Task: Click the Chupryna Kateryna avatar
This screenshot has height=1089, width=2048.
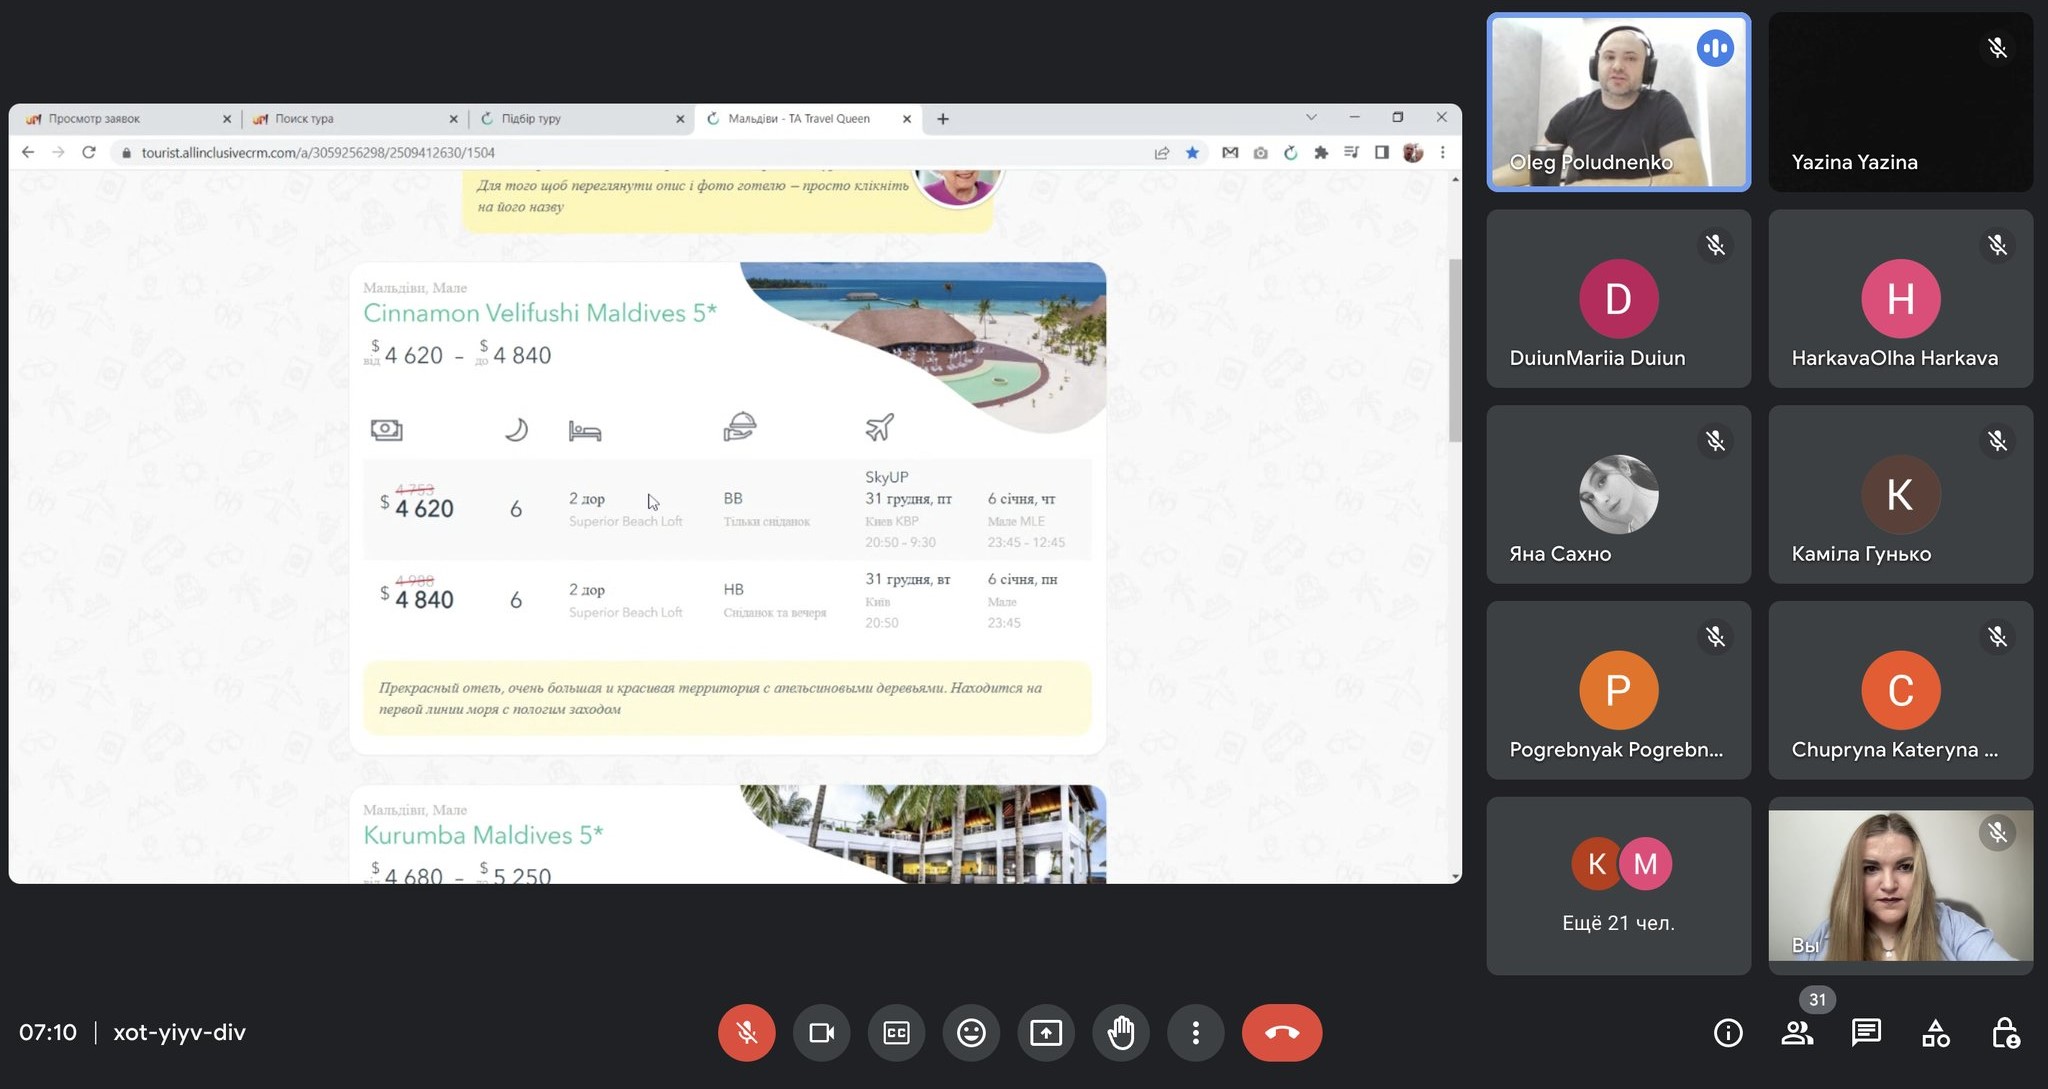Action: pyautogui.click(x=1900, y=690)
